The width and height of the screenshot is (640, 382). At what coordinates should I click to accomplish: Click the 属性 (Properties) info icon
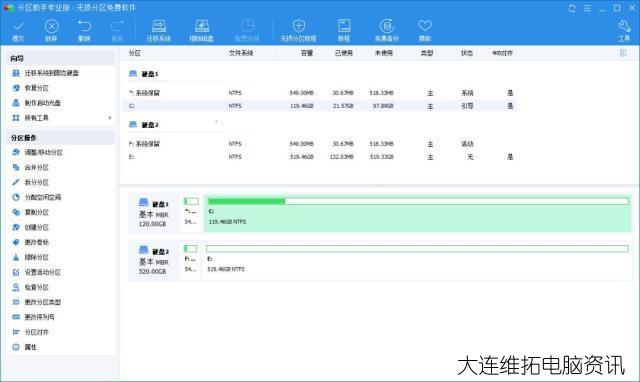coord(16,347)
